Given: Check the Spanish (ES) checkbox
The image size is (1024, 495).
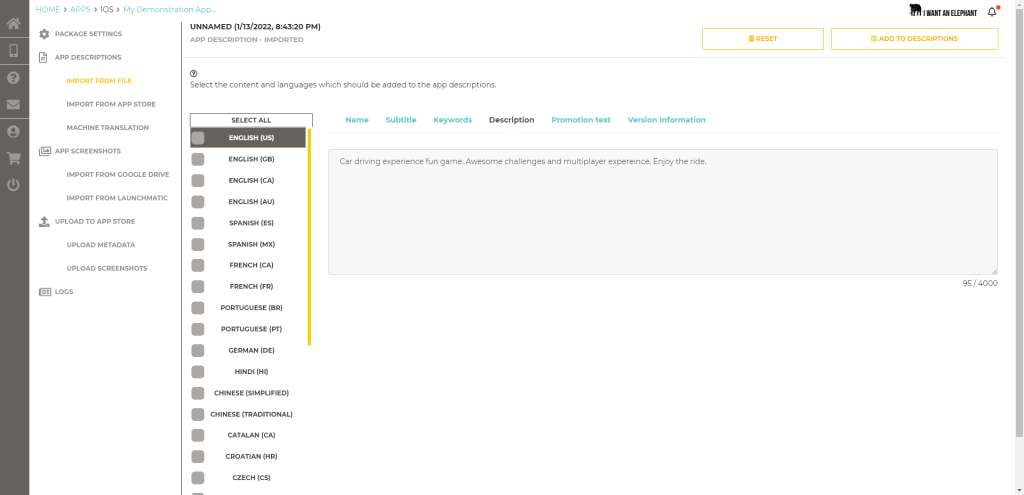Looking at the screenshot, I should pyautogui.click(x=198, y=223).
